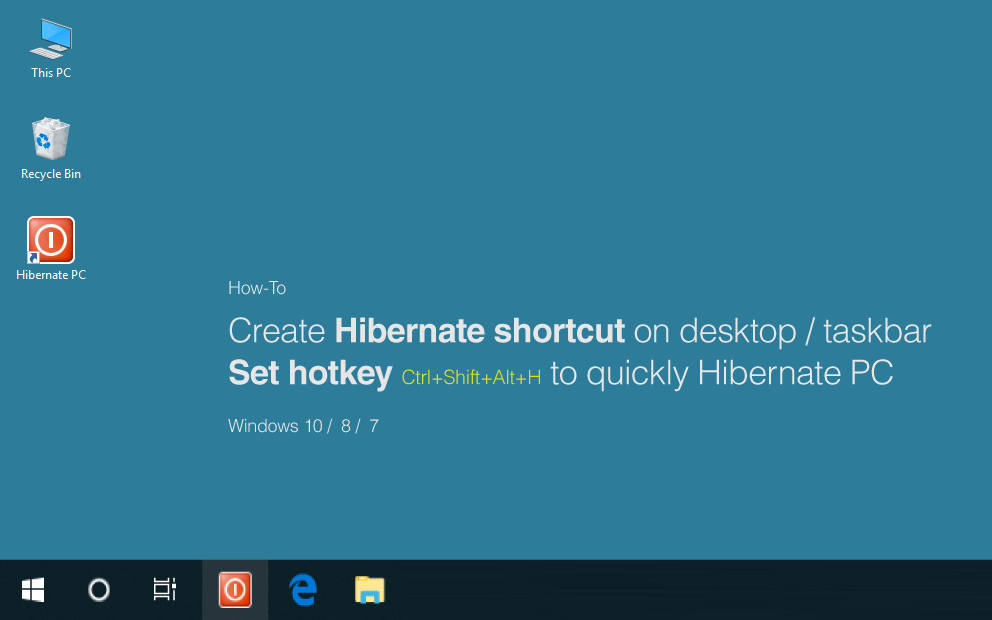Open Microsoft Edge from the taskbar
The image size is (992, 620).
pos(301,590)
